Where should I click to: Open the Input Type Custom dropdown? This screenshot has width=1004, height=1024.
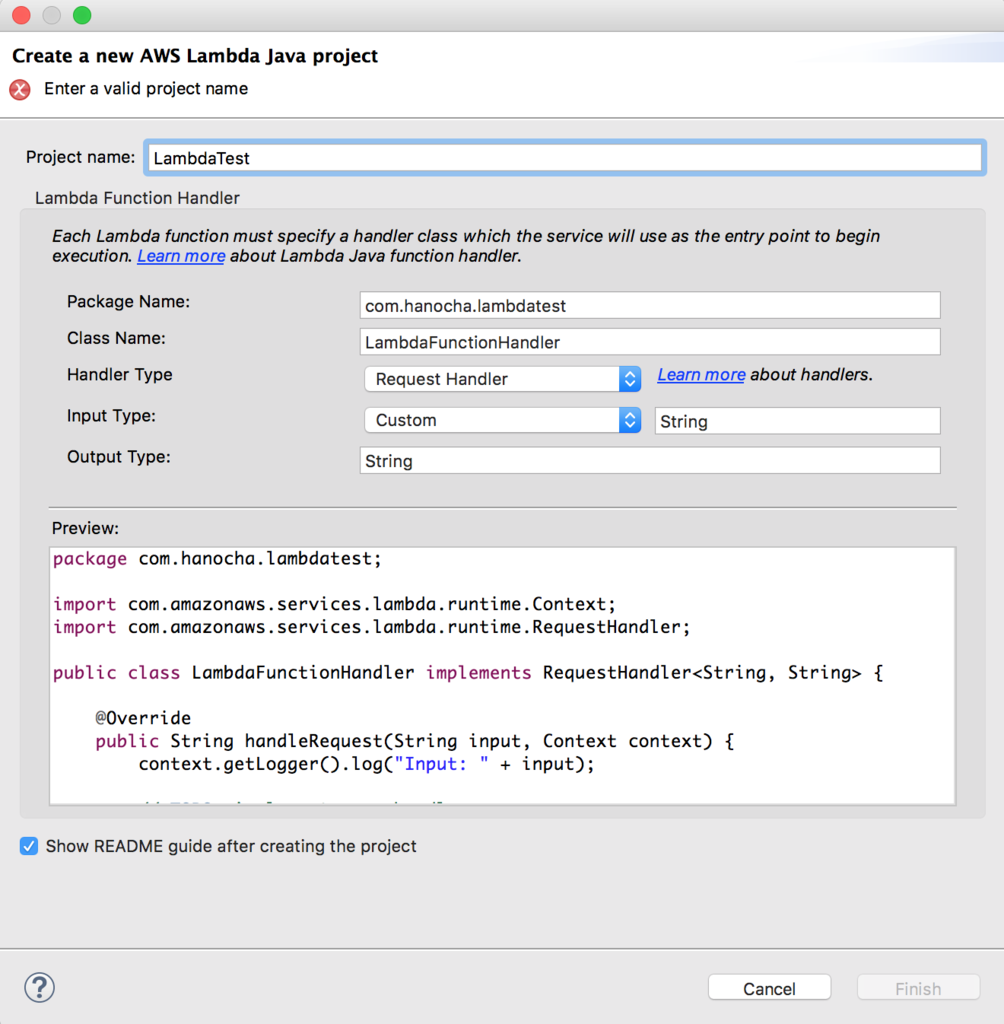point(502,420)
